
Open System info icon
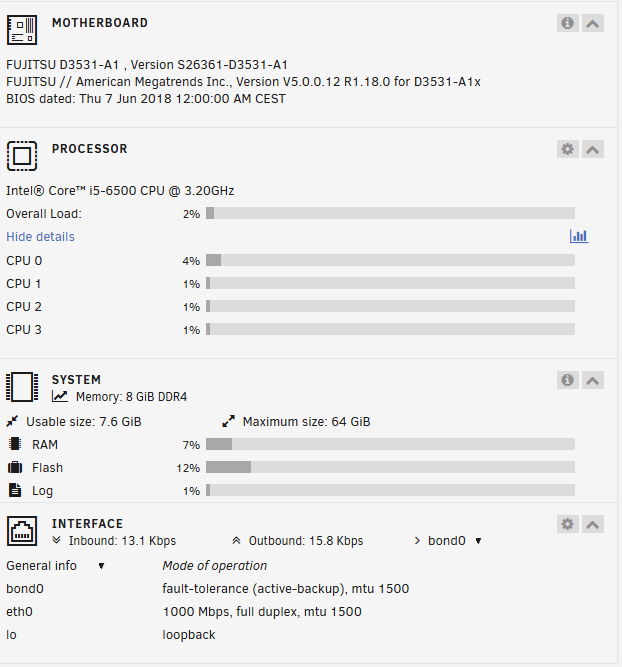(x=568, y=380)
